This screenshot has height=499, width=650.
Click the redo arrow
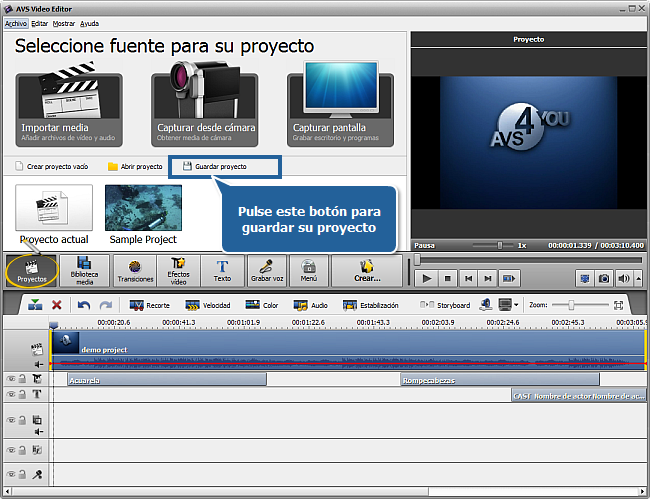pyautogui.click(x=106, y=305)
